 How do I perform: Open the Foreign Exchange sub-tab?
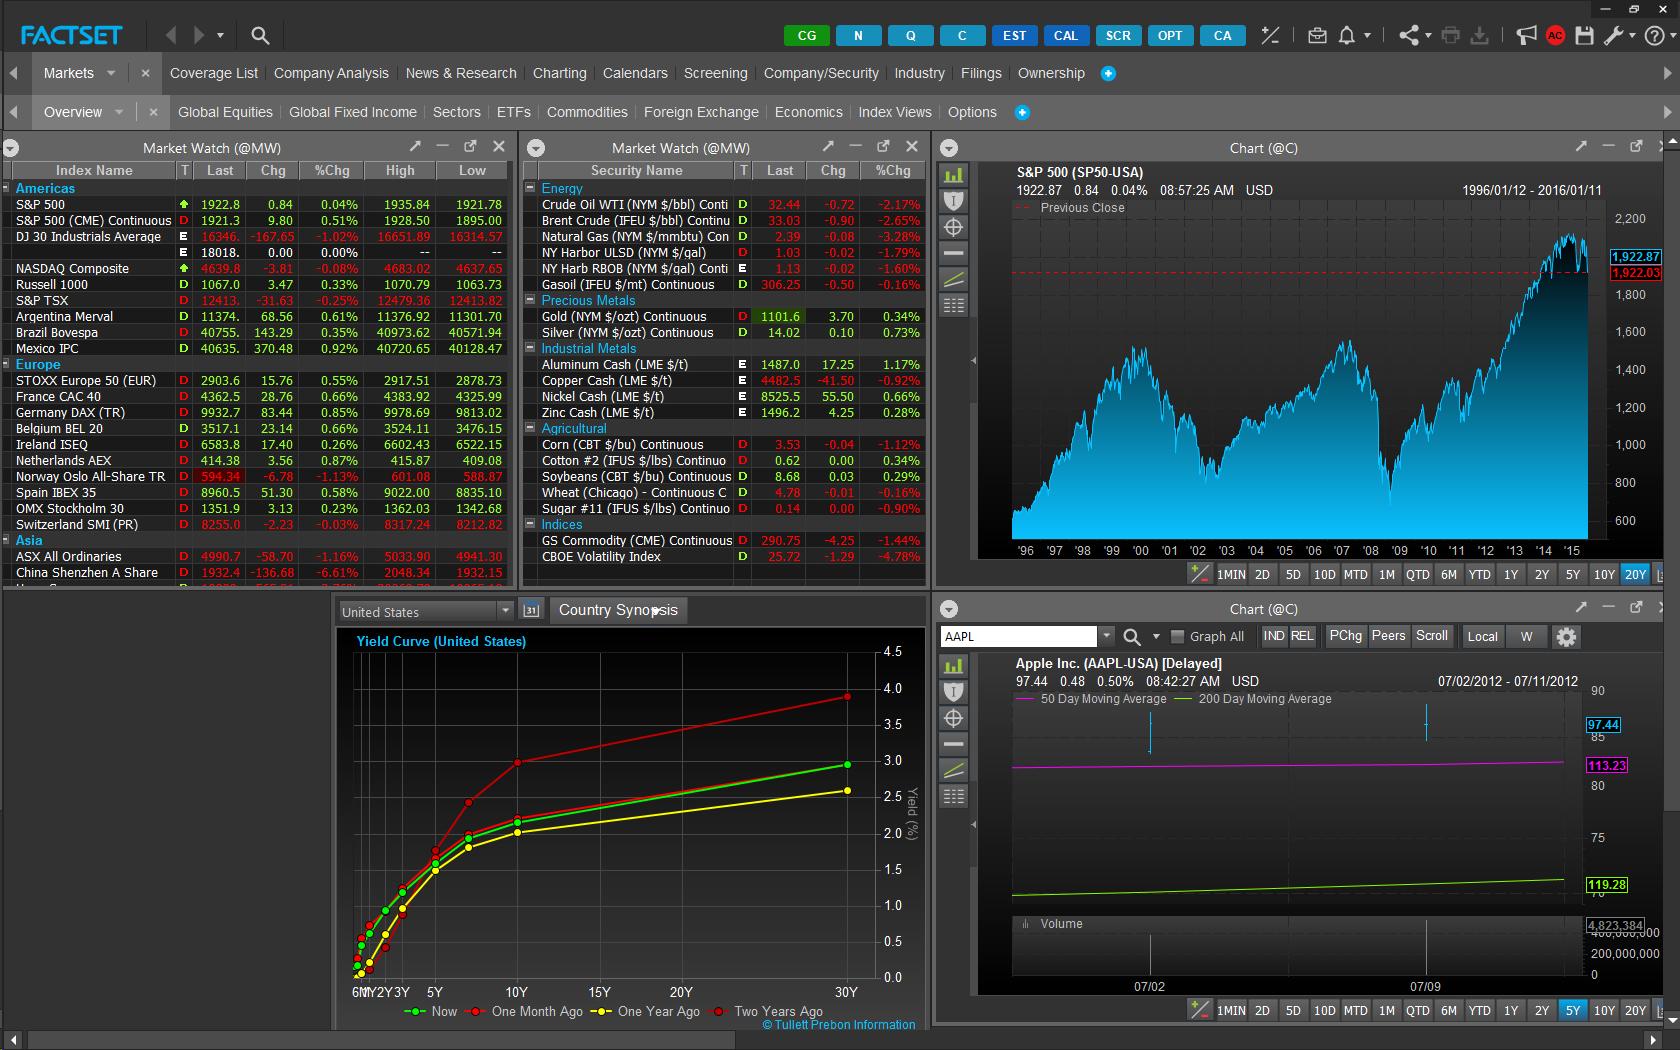point(701,112)
